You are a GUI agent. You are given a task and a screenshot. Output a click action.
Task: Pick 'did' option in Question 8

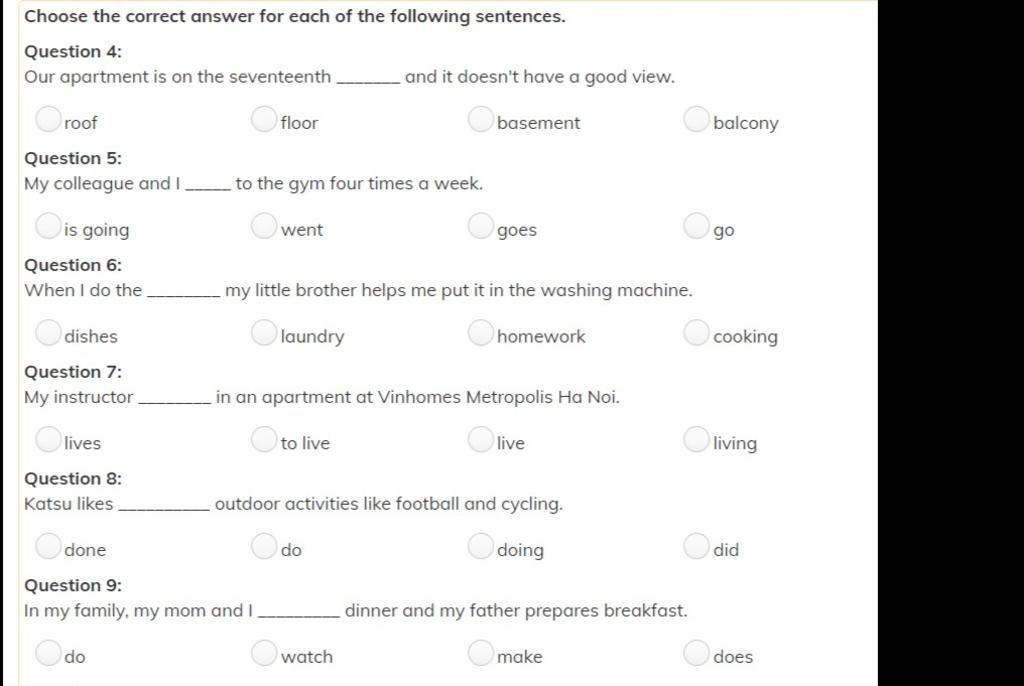coord(696,546)
